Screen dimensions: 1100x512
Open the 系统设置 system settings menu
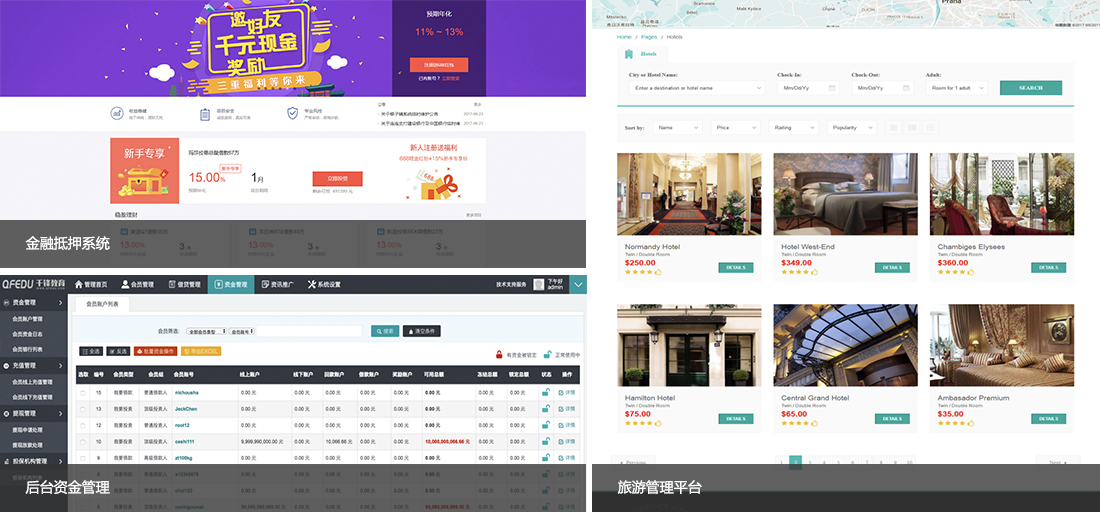324,284
